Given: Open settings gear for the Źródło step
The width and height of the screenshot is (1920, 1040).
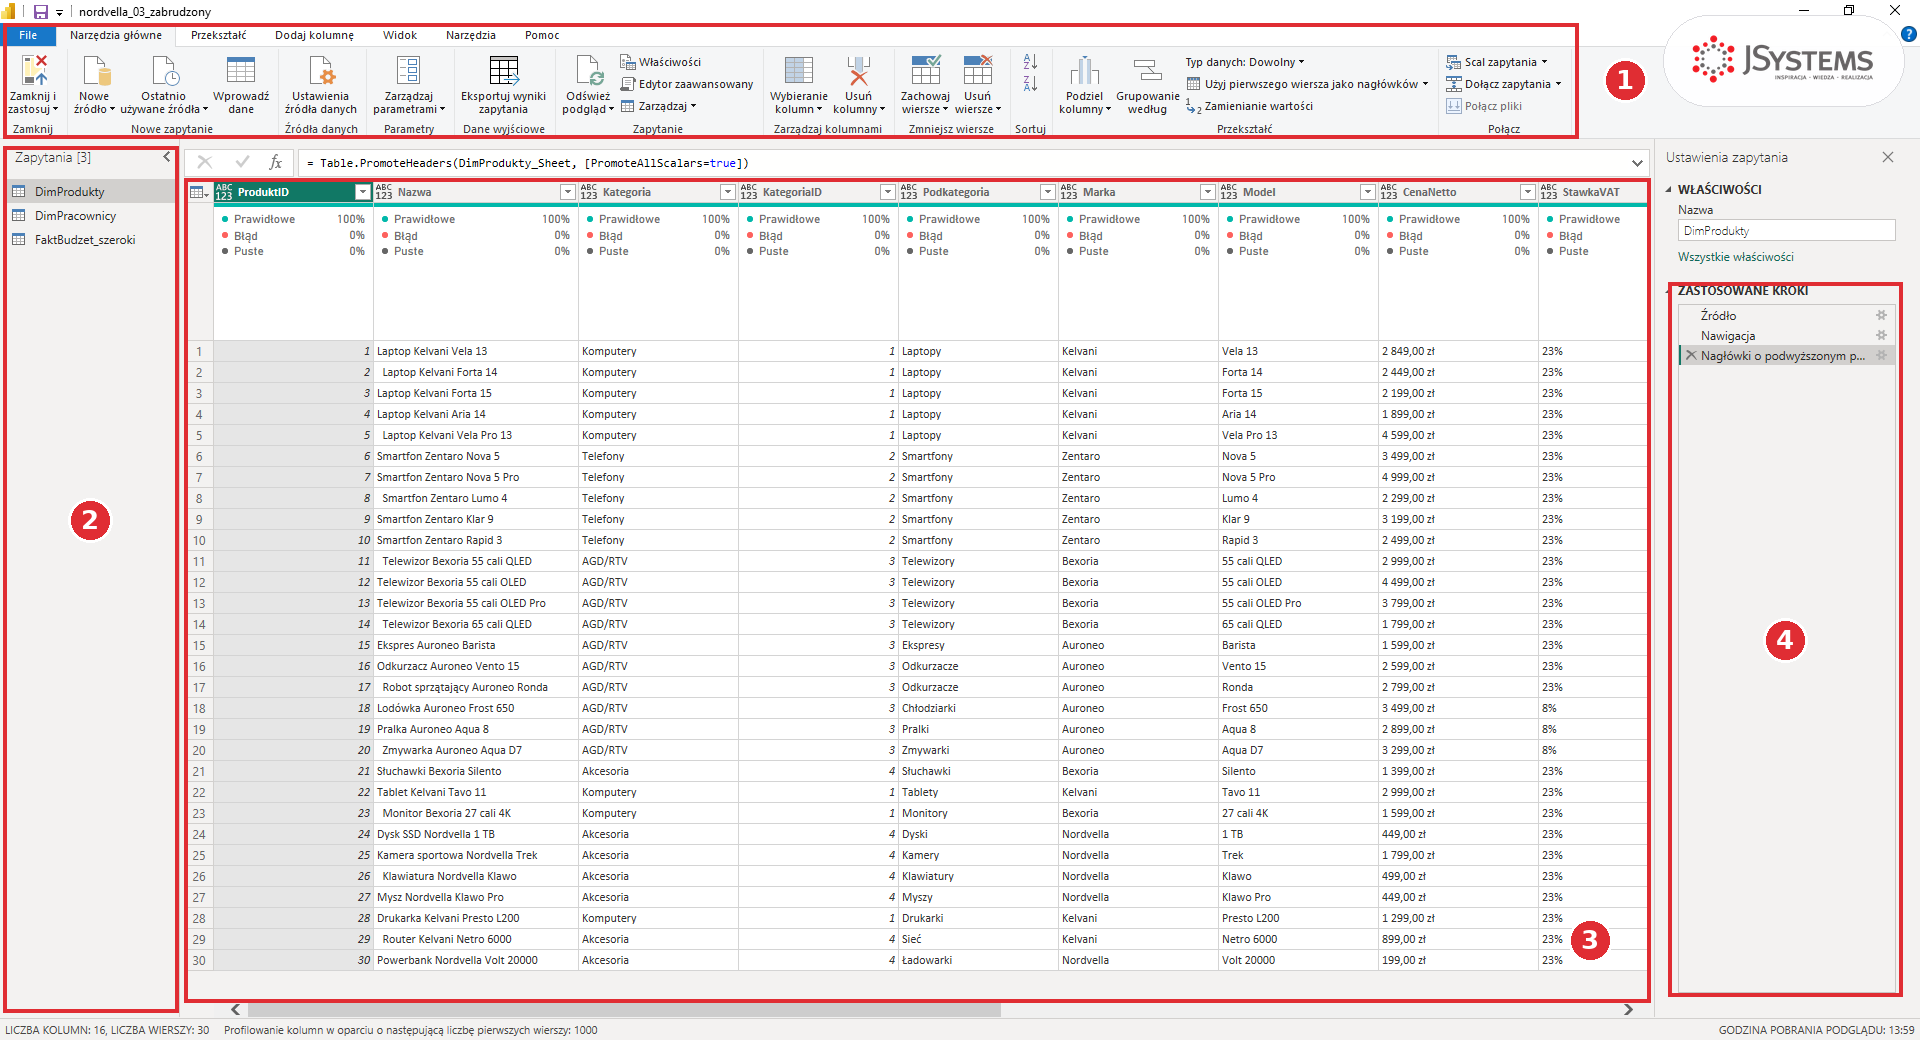Looking at the screenshot, I should (1881, 315).
